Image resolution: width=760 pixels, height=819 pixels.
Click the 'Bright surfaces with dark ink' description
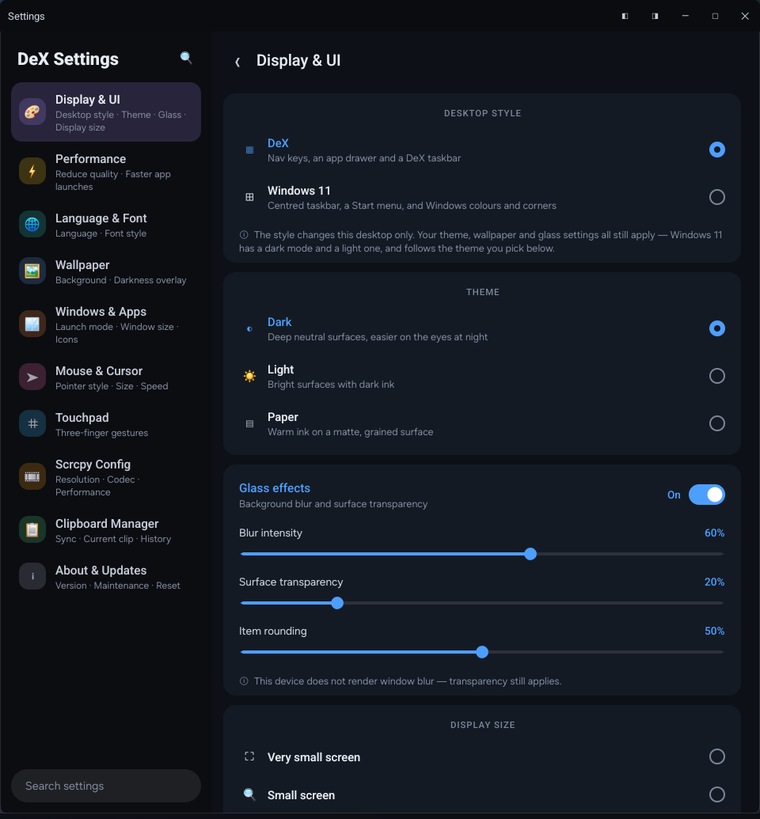coord(331,384)
